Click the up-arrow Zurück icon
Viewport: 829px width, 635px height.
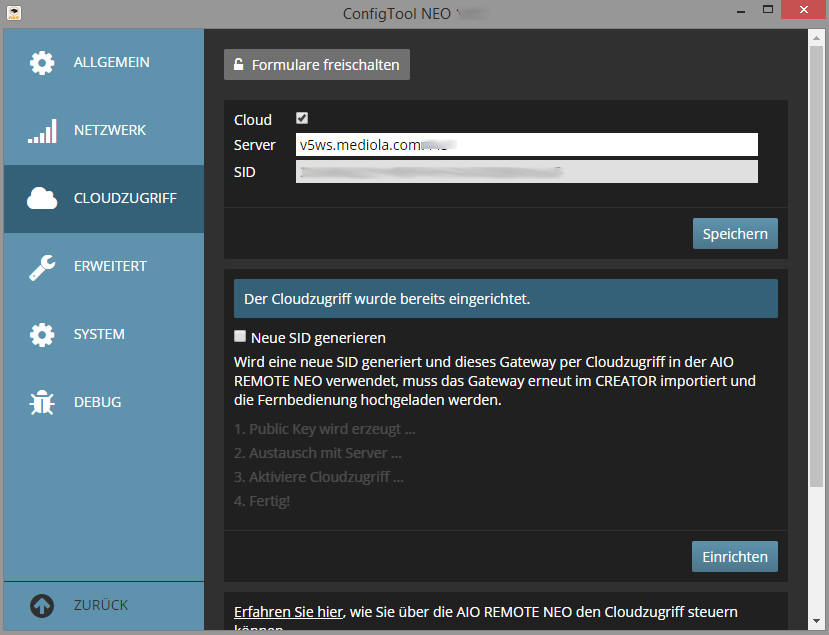[x=42, y=606]
